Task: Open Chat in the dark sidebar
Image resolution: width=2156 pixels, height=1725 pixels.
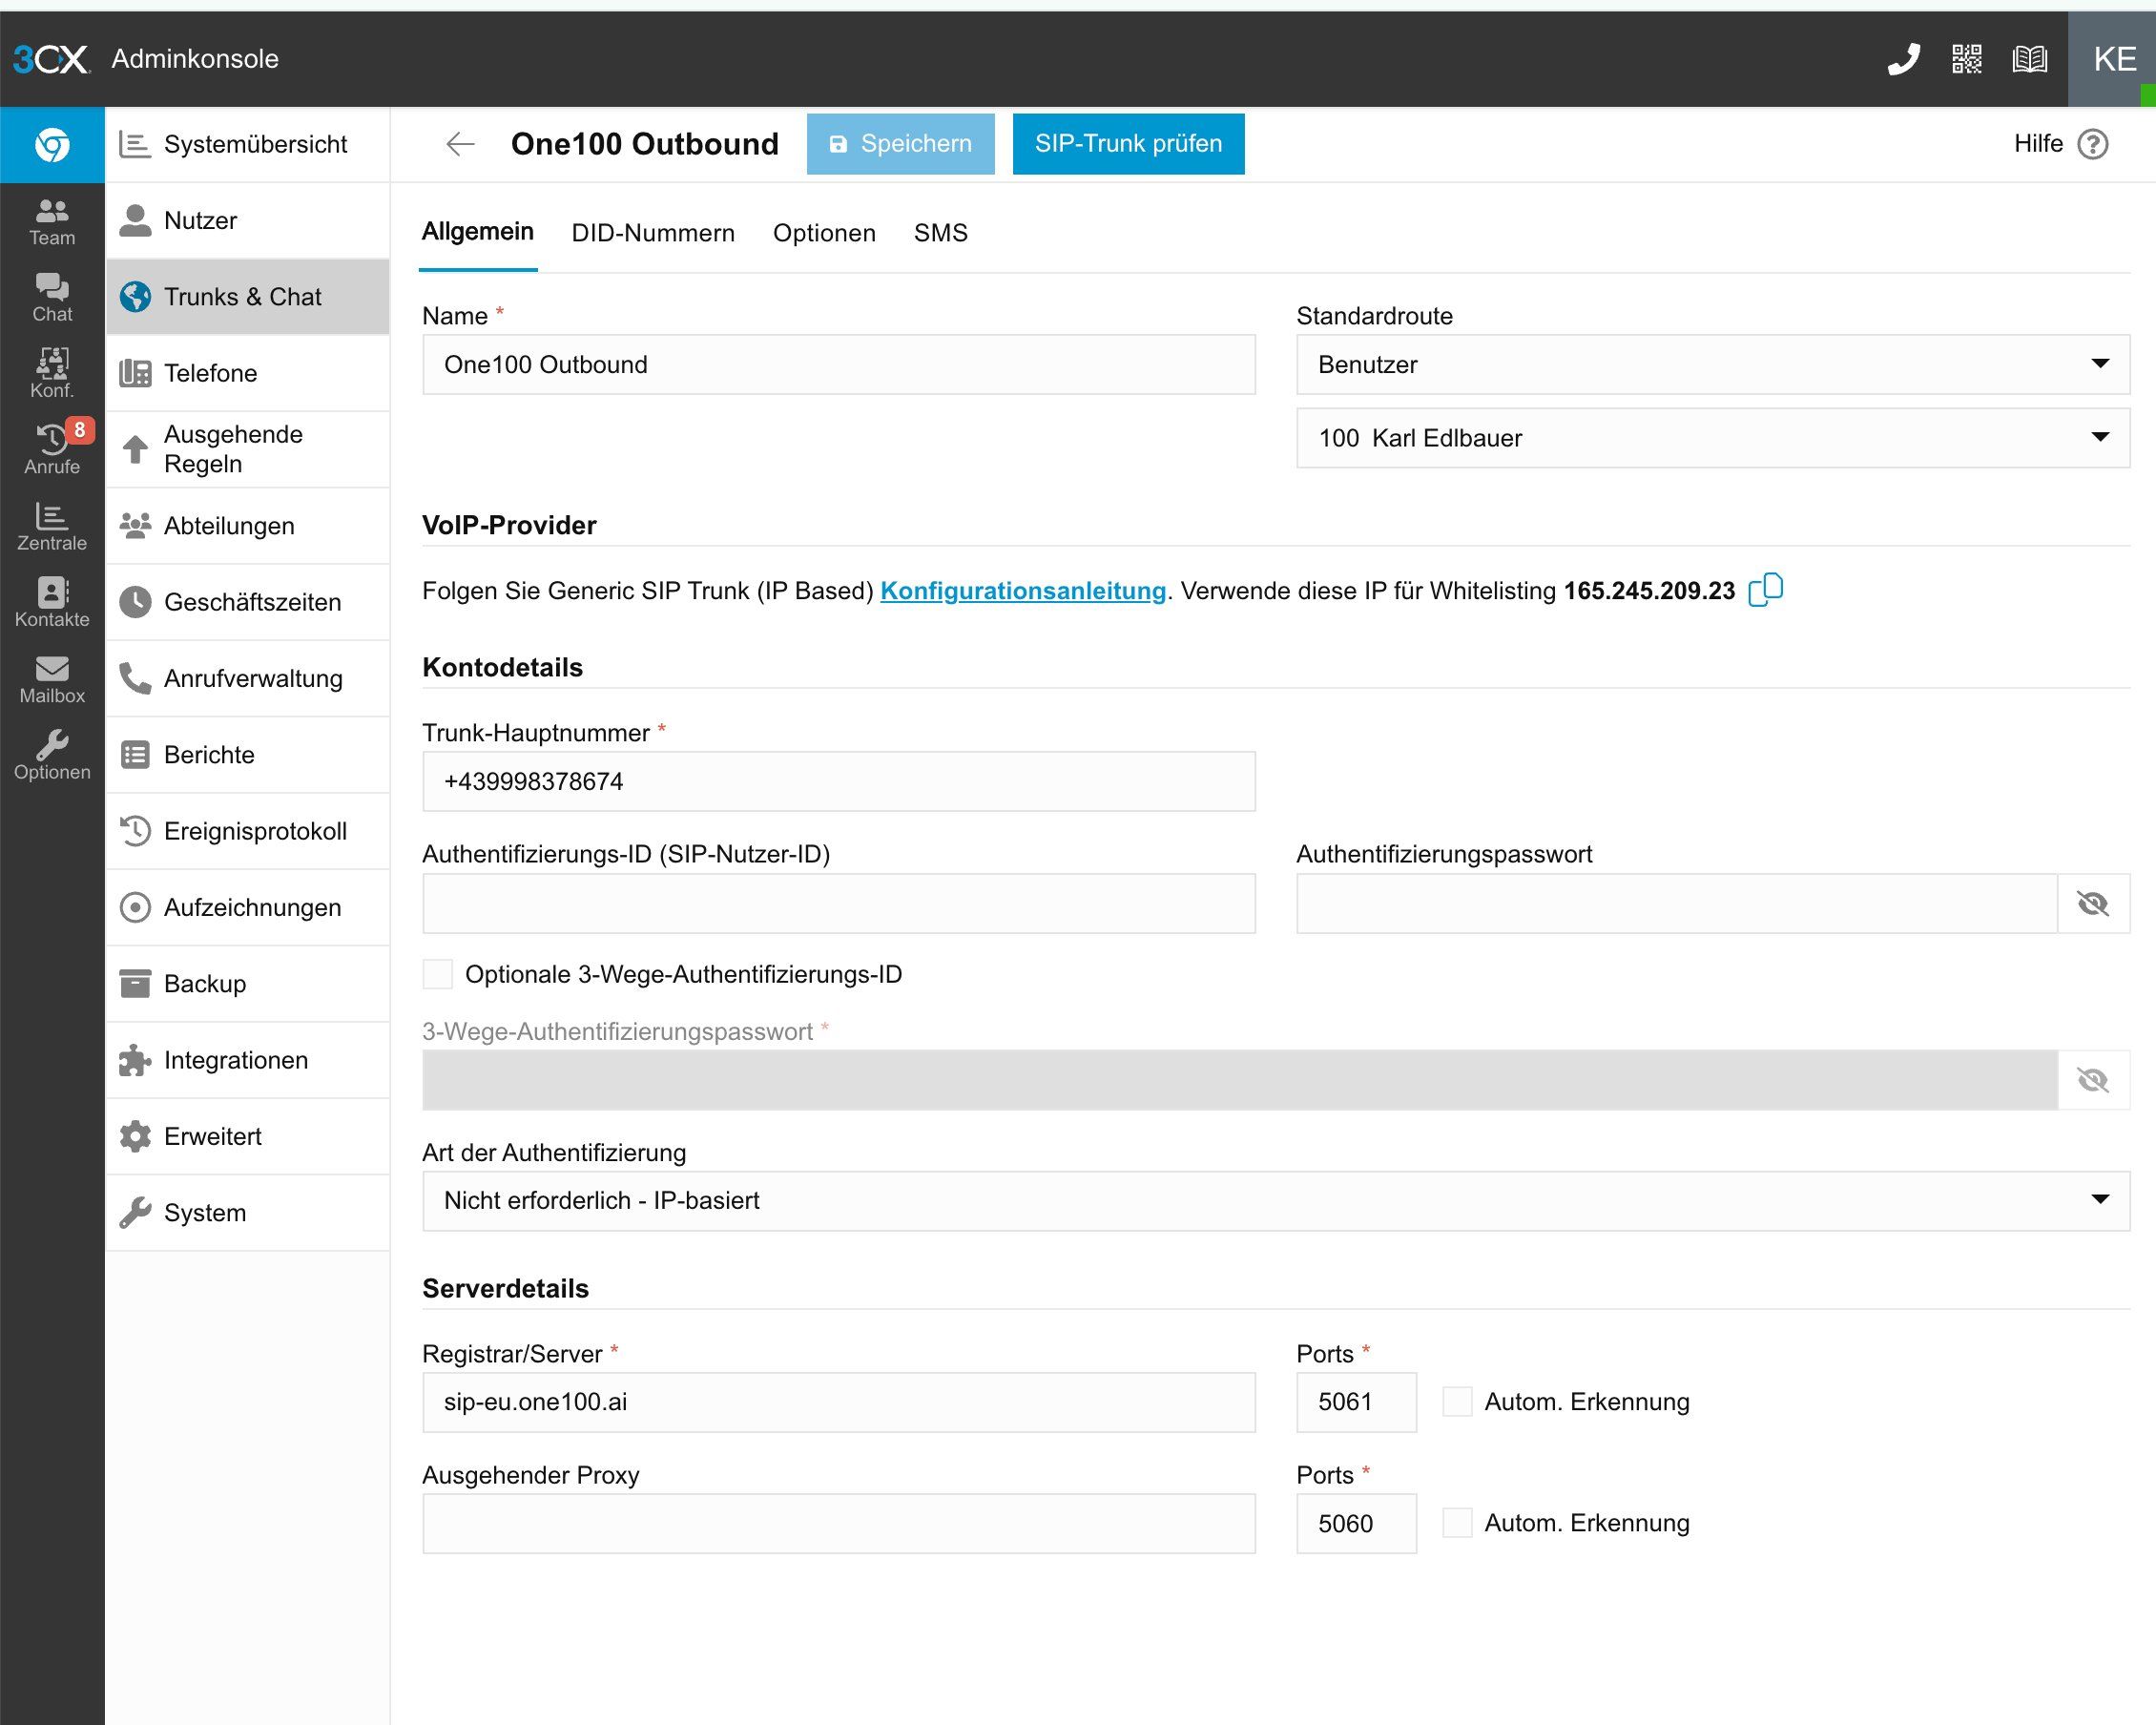Action: (x=52, y=298)
